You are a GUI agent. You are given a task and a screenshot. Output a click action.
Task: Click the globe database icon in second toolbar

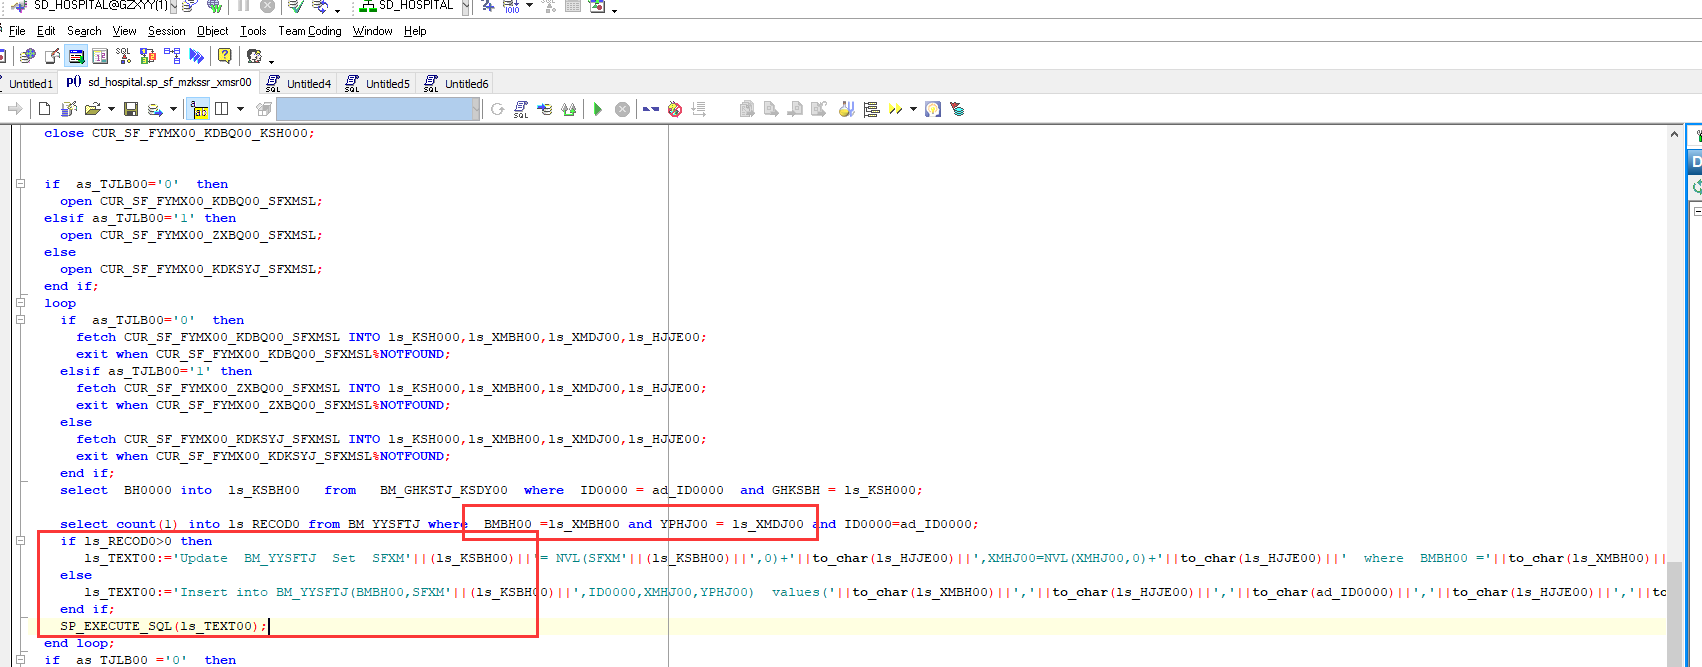click(28, 56)
